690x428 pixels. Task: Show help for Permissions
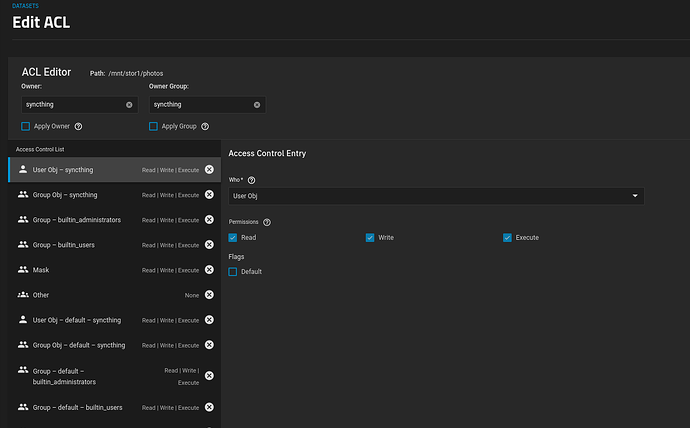pyautogui.click(x=267, y=222)
